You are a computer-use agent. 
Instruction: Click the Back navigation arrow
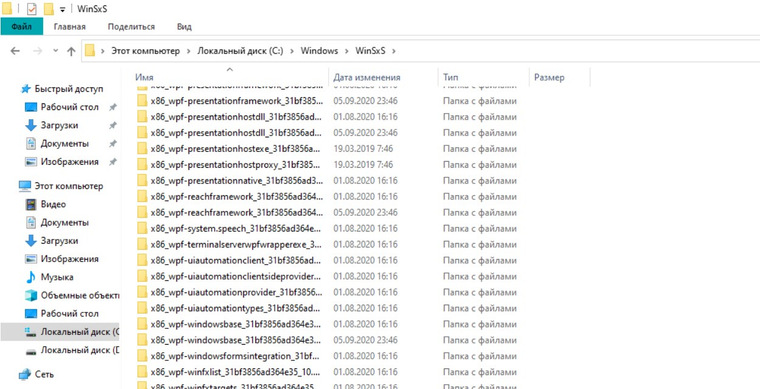click(x=15, y=51)
